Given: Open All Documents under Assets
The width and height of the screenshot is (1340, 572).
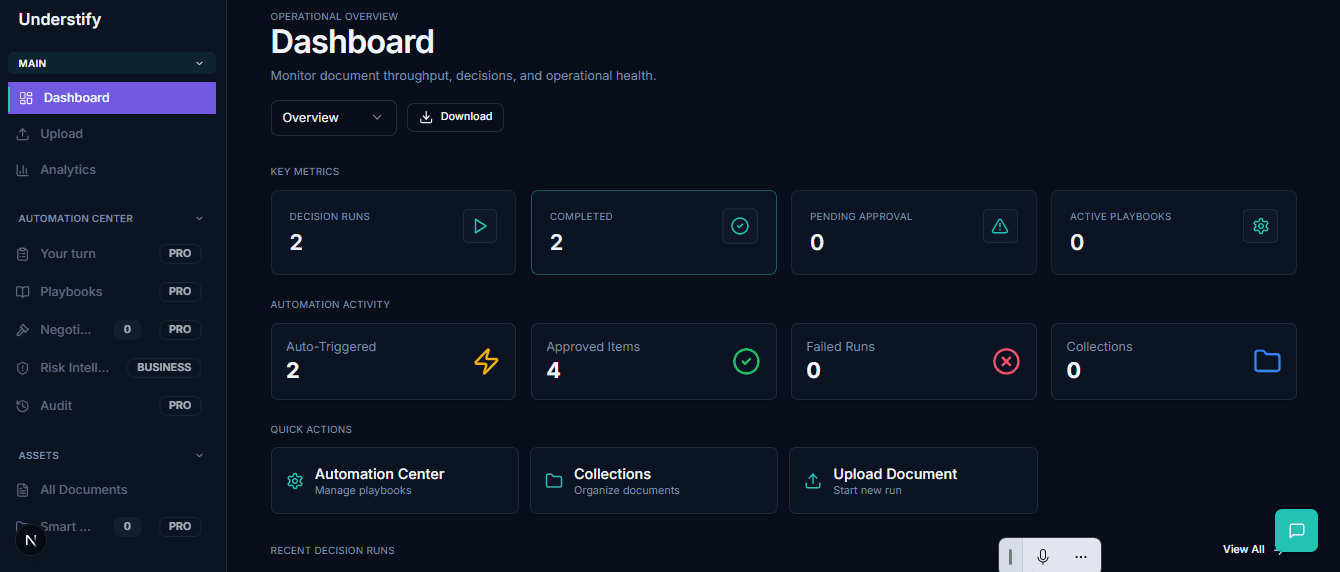Looking at the screenshot, I should tap(112, 490).
